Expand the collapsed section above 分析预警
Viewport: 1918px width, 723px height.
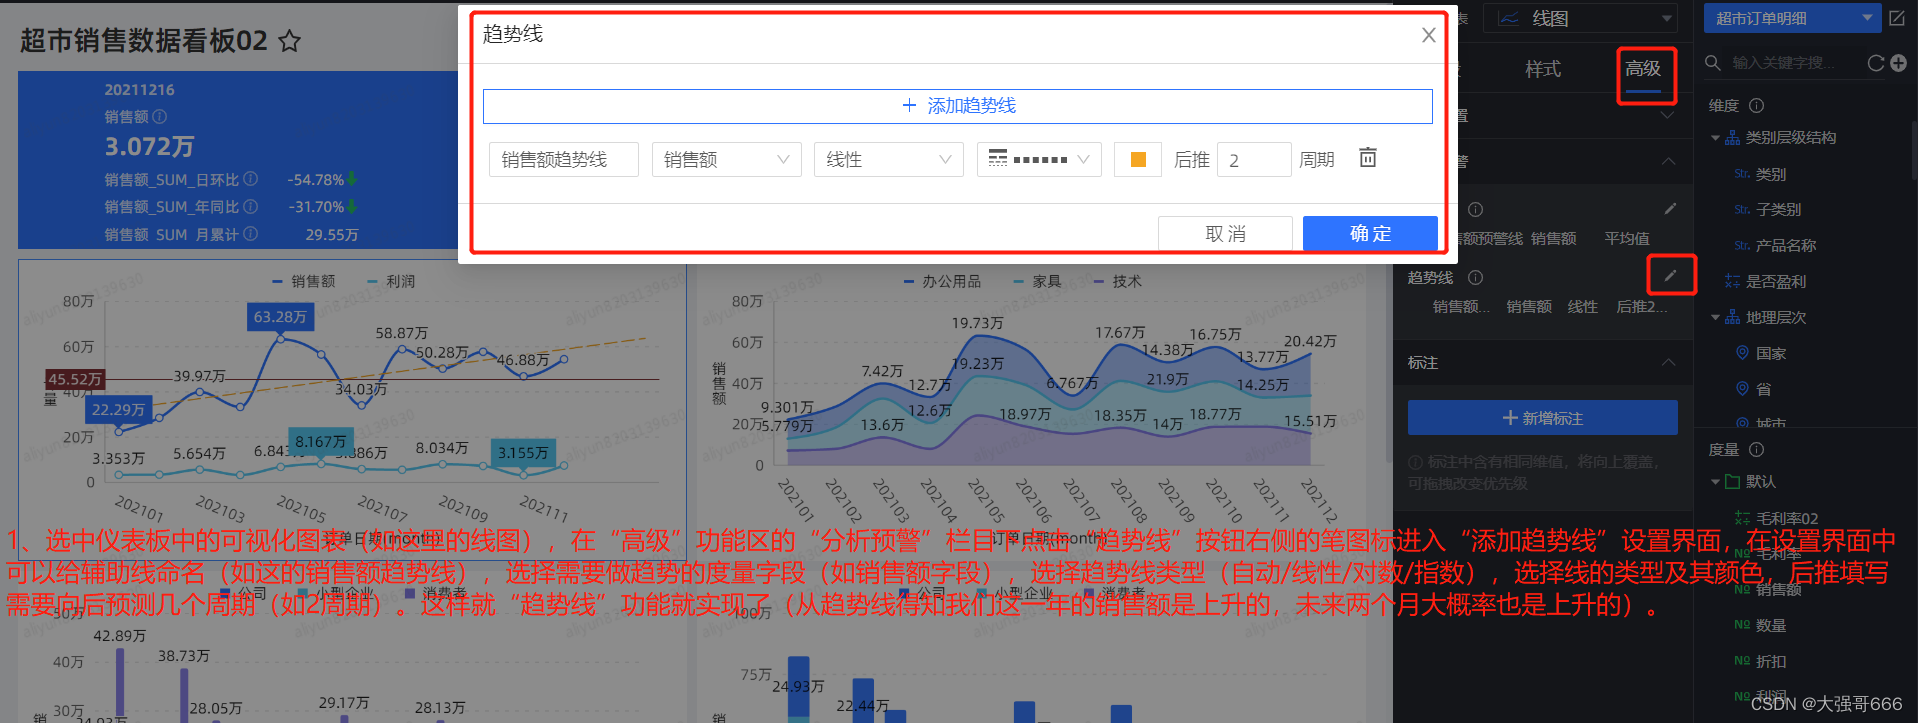point(1668,116)
